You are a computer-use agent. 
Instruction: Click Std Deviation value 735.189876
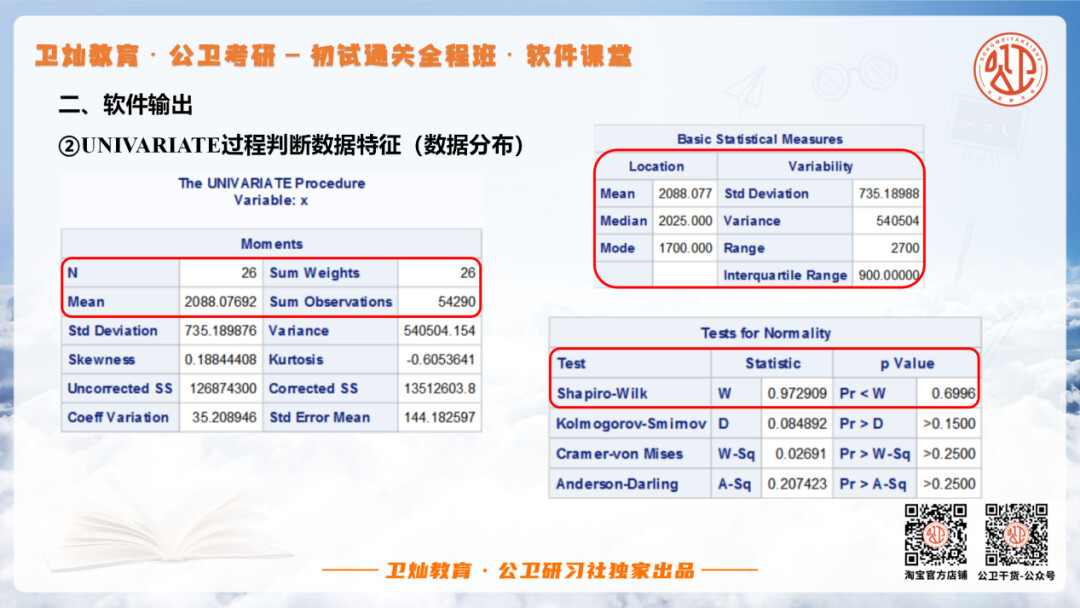click(220, 331)
